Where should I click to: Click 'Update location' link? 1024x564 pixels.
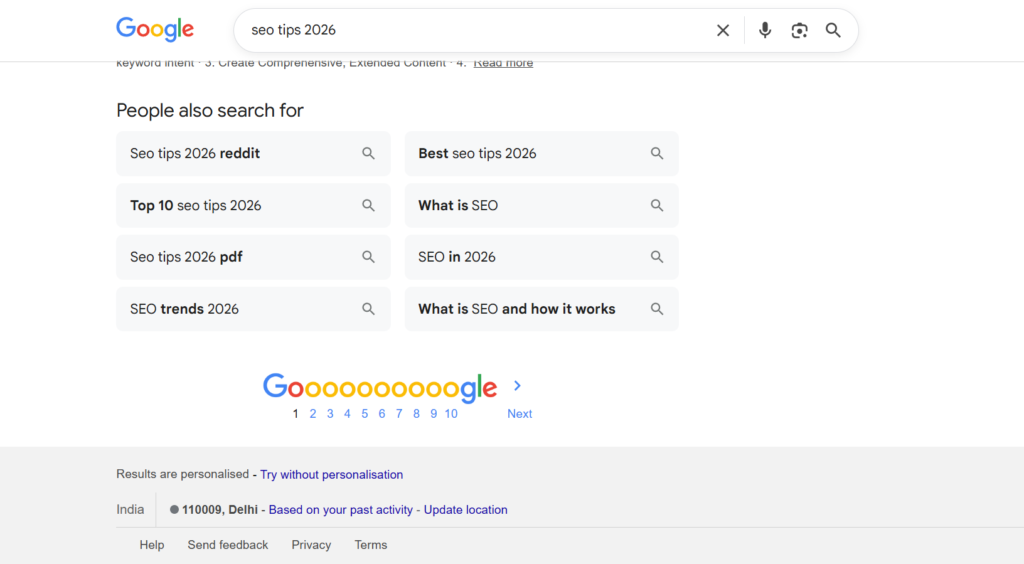[x=465, y=510]
